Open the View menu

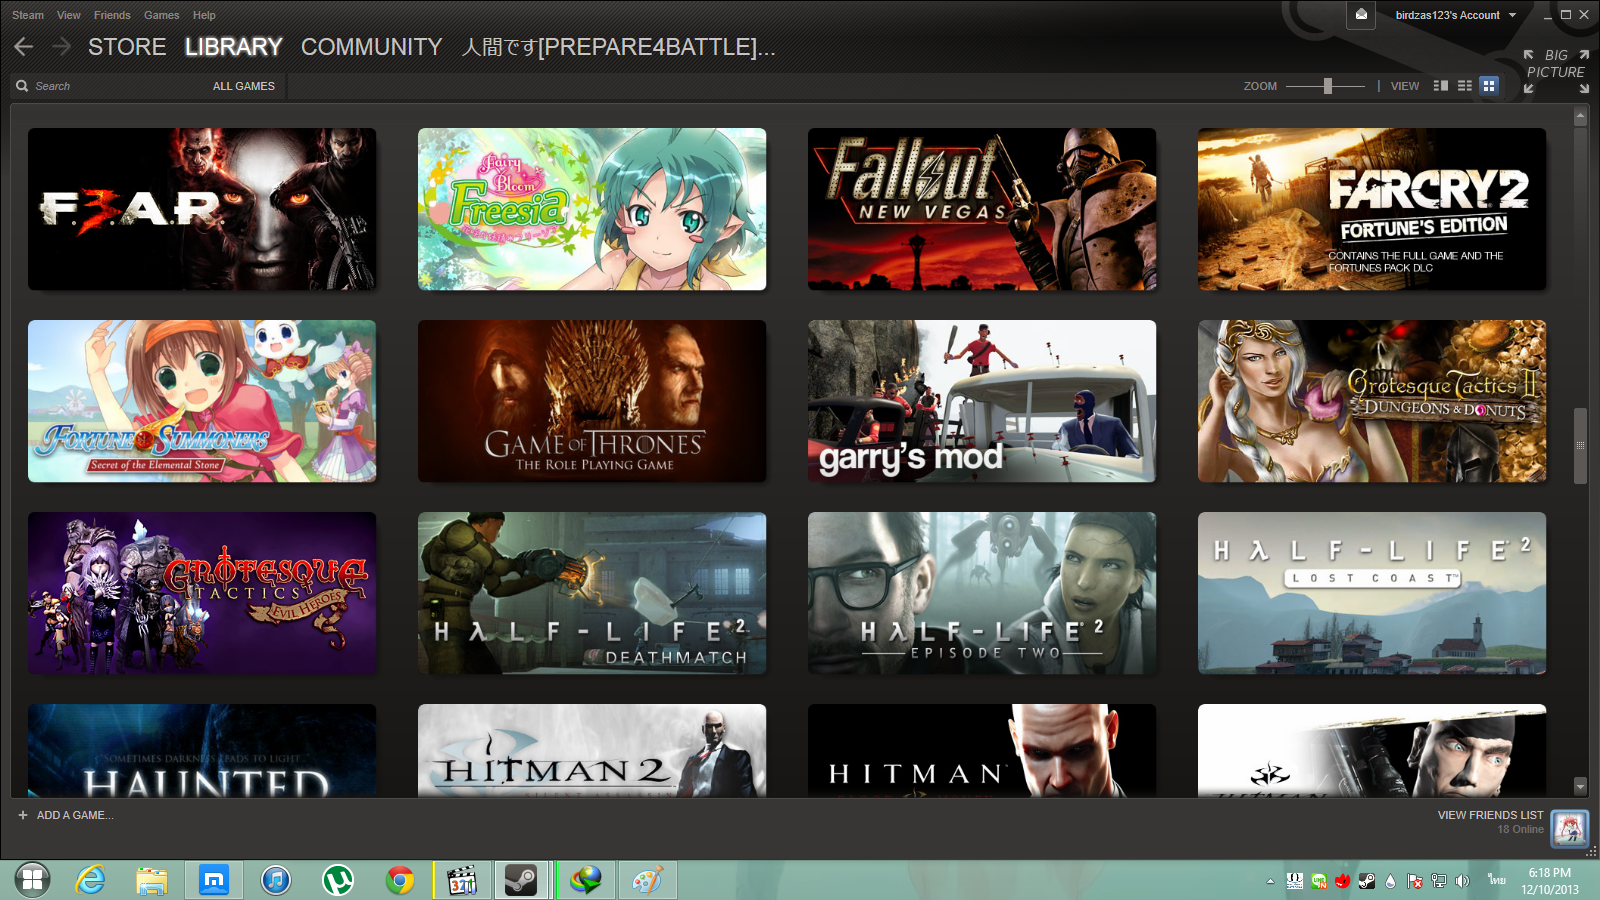69,15
